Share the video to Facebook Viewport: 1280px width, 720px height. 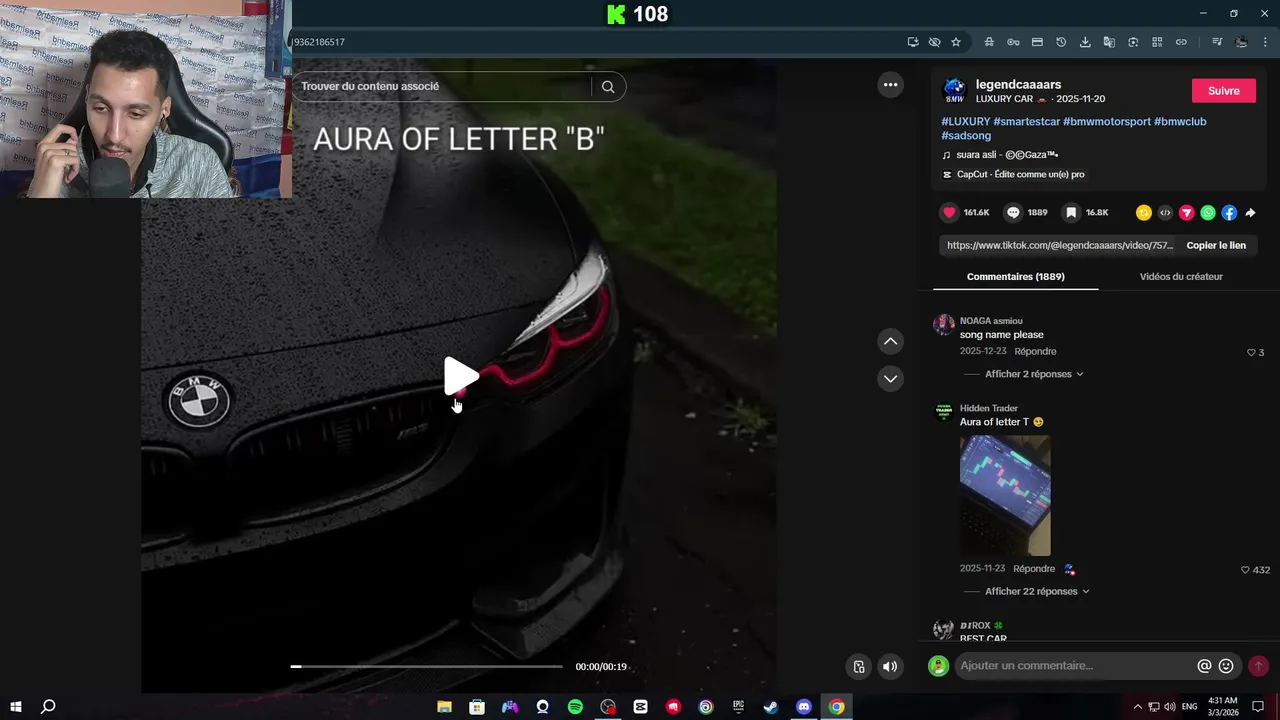[x=1229, y=212]
